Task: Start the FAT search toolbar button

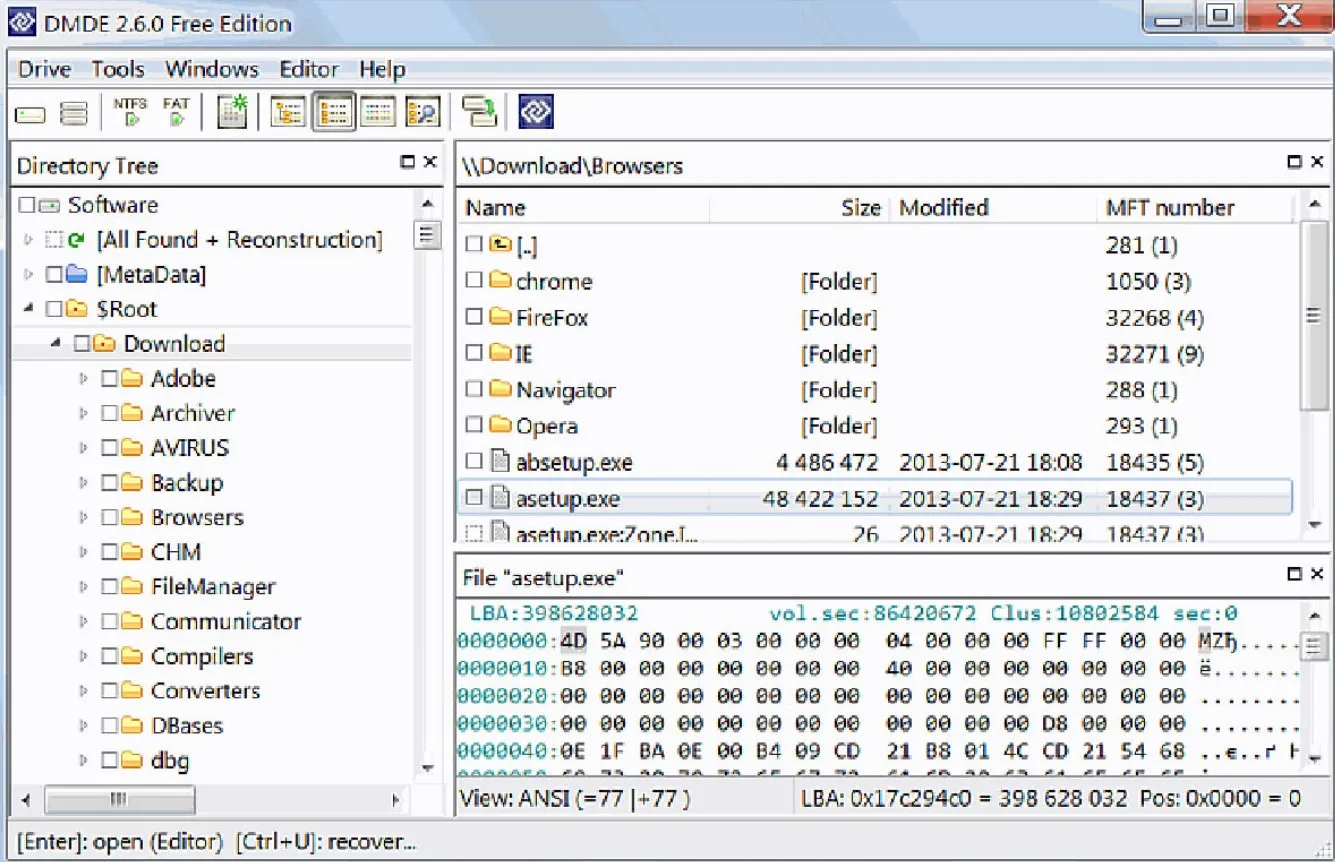Action: [x=176, y=112]
